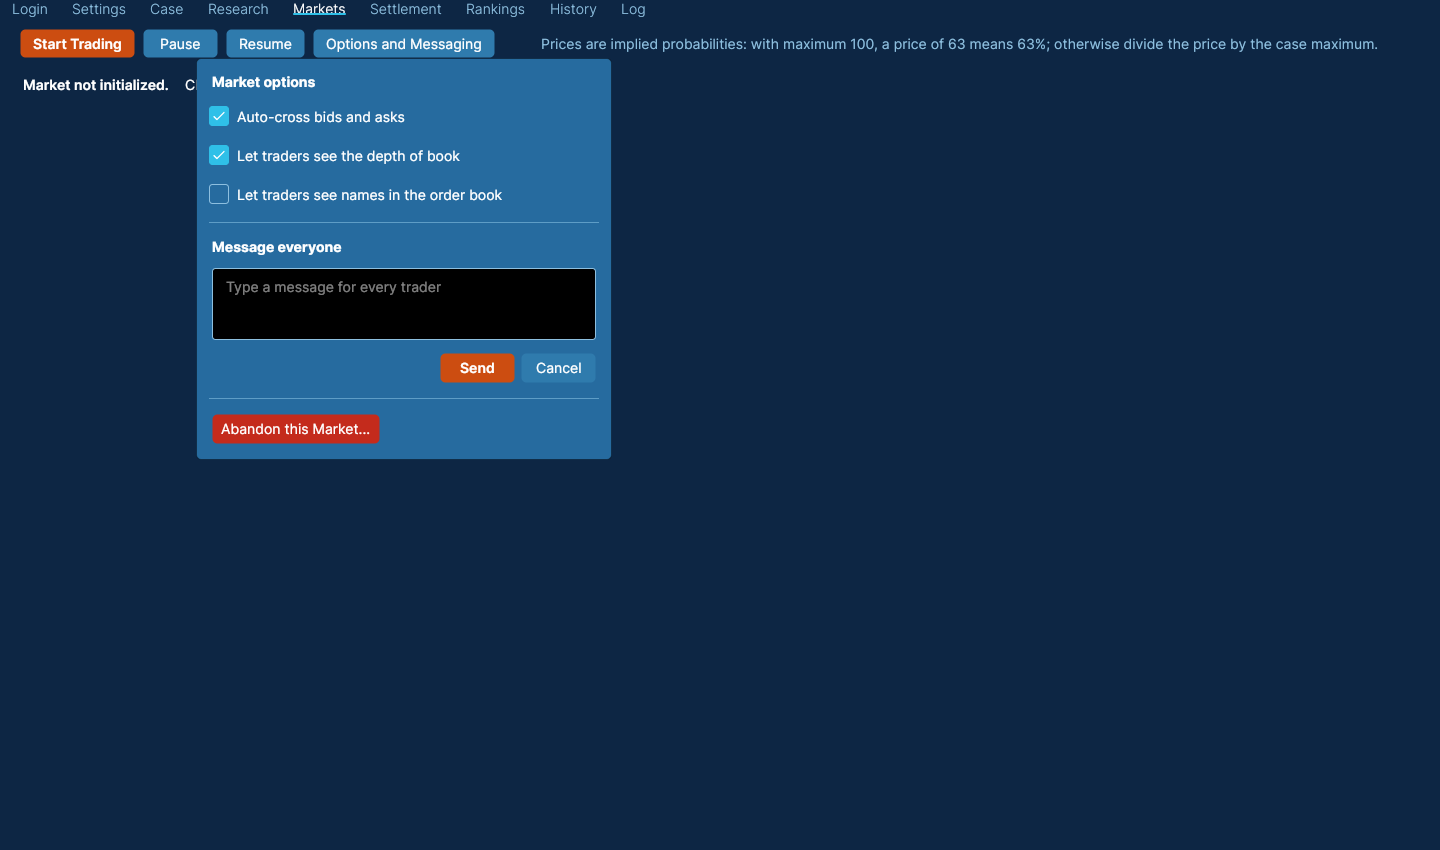The image size is (1440, 850).
Task: Open the Research section
Action: [238, 9]
